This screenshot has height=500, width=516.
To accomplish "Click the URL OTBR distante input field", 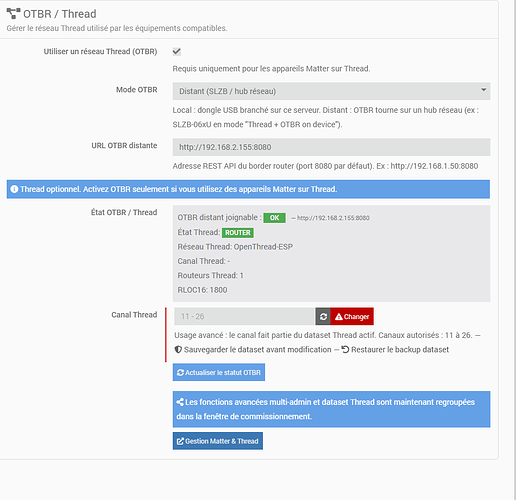I will (331, 147).
